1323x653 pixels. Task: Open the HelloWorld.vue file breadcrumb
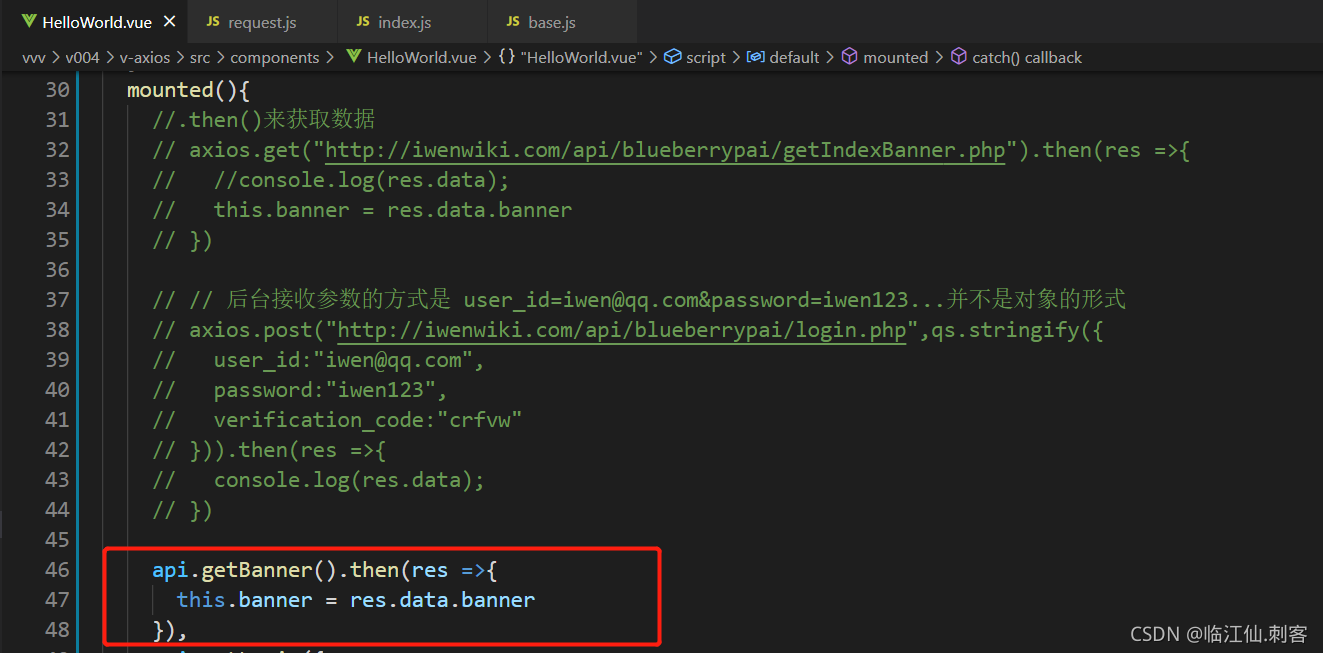(x=422, y=57)
